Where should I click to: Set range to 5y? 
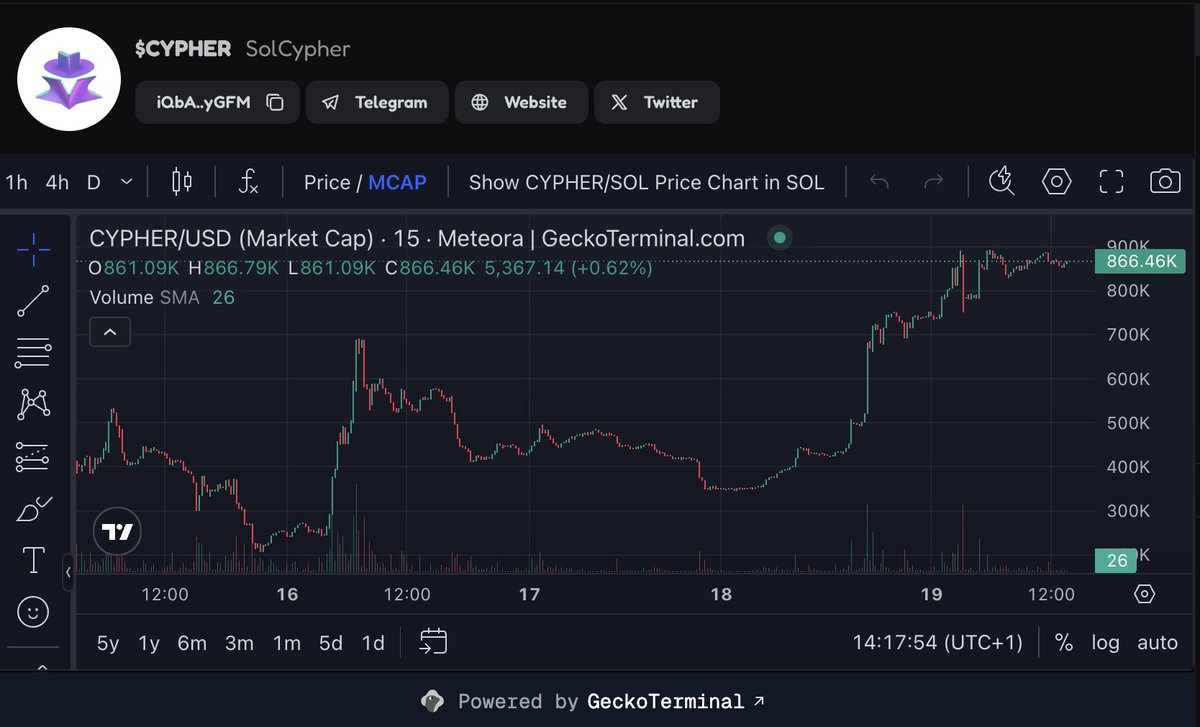(108, 643)
